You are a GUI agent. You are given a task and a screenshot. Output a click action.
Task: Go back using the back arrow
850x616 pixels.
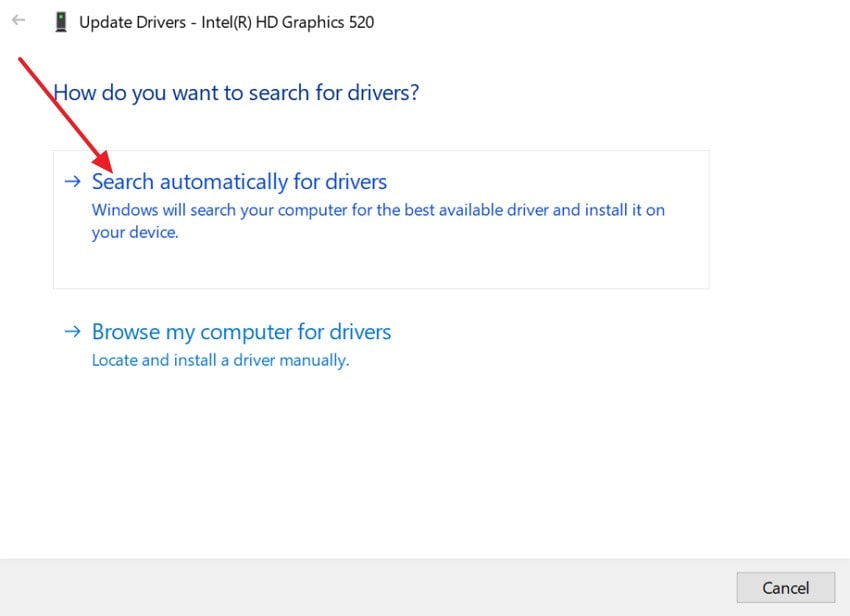click(18, 21)
